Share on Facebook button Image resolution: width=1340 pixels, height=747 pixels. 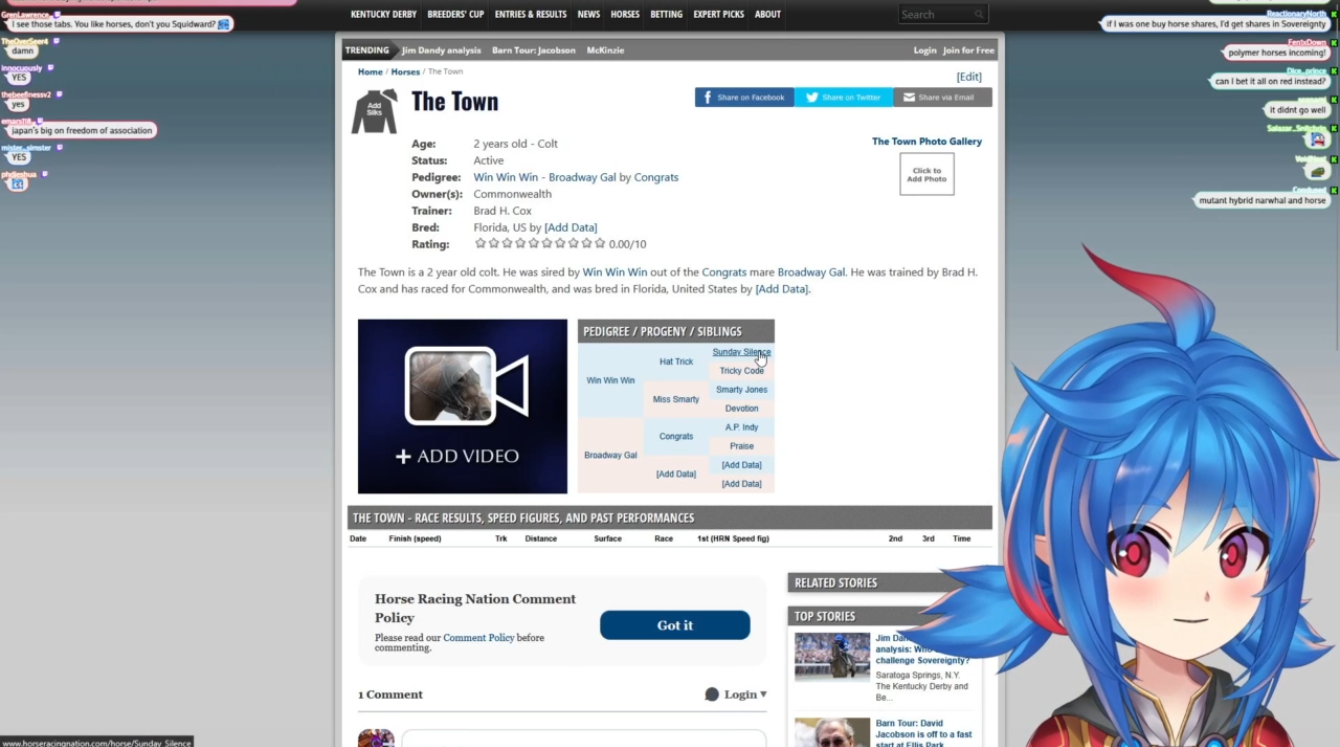tap(744, 97)
